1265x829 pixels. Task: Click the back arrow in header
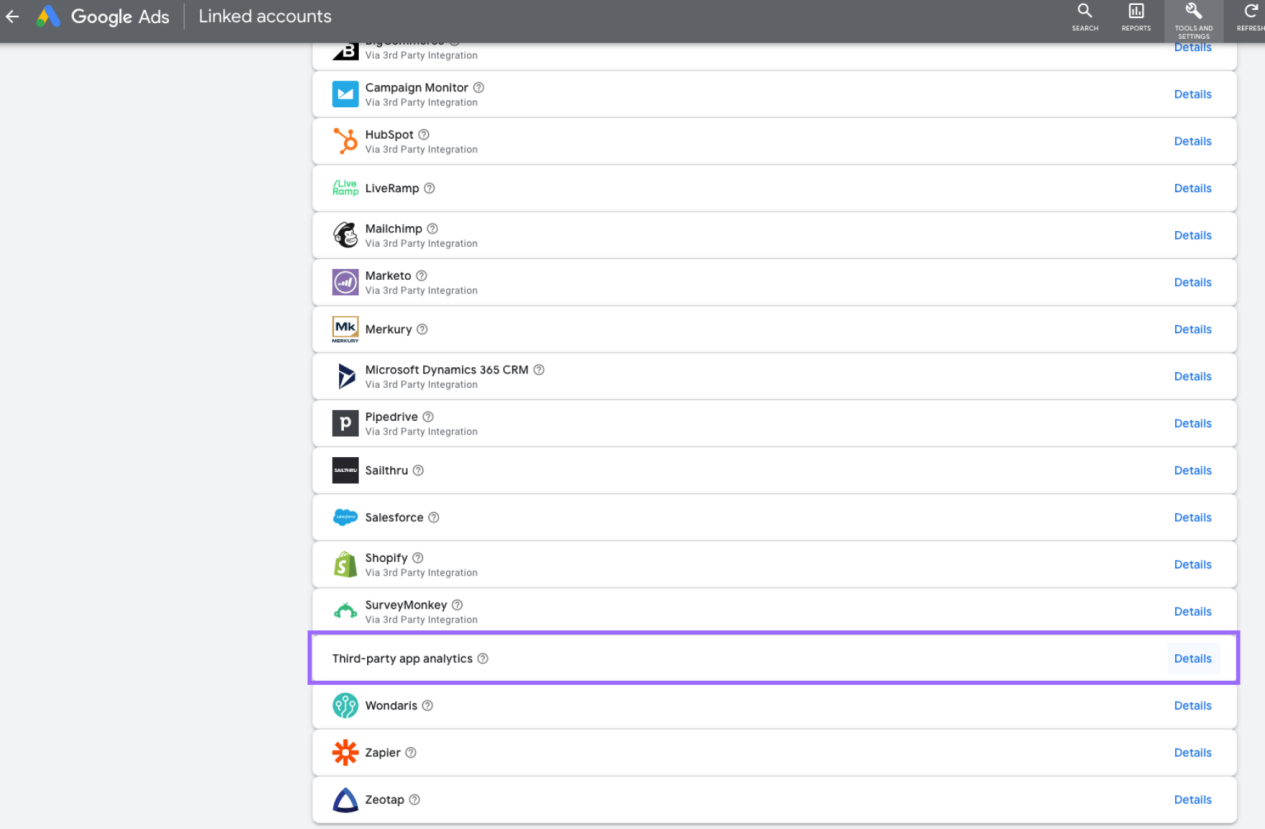pos(13,17)
